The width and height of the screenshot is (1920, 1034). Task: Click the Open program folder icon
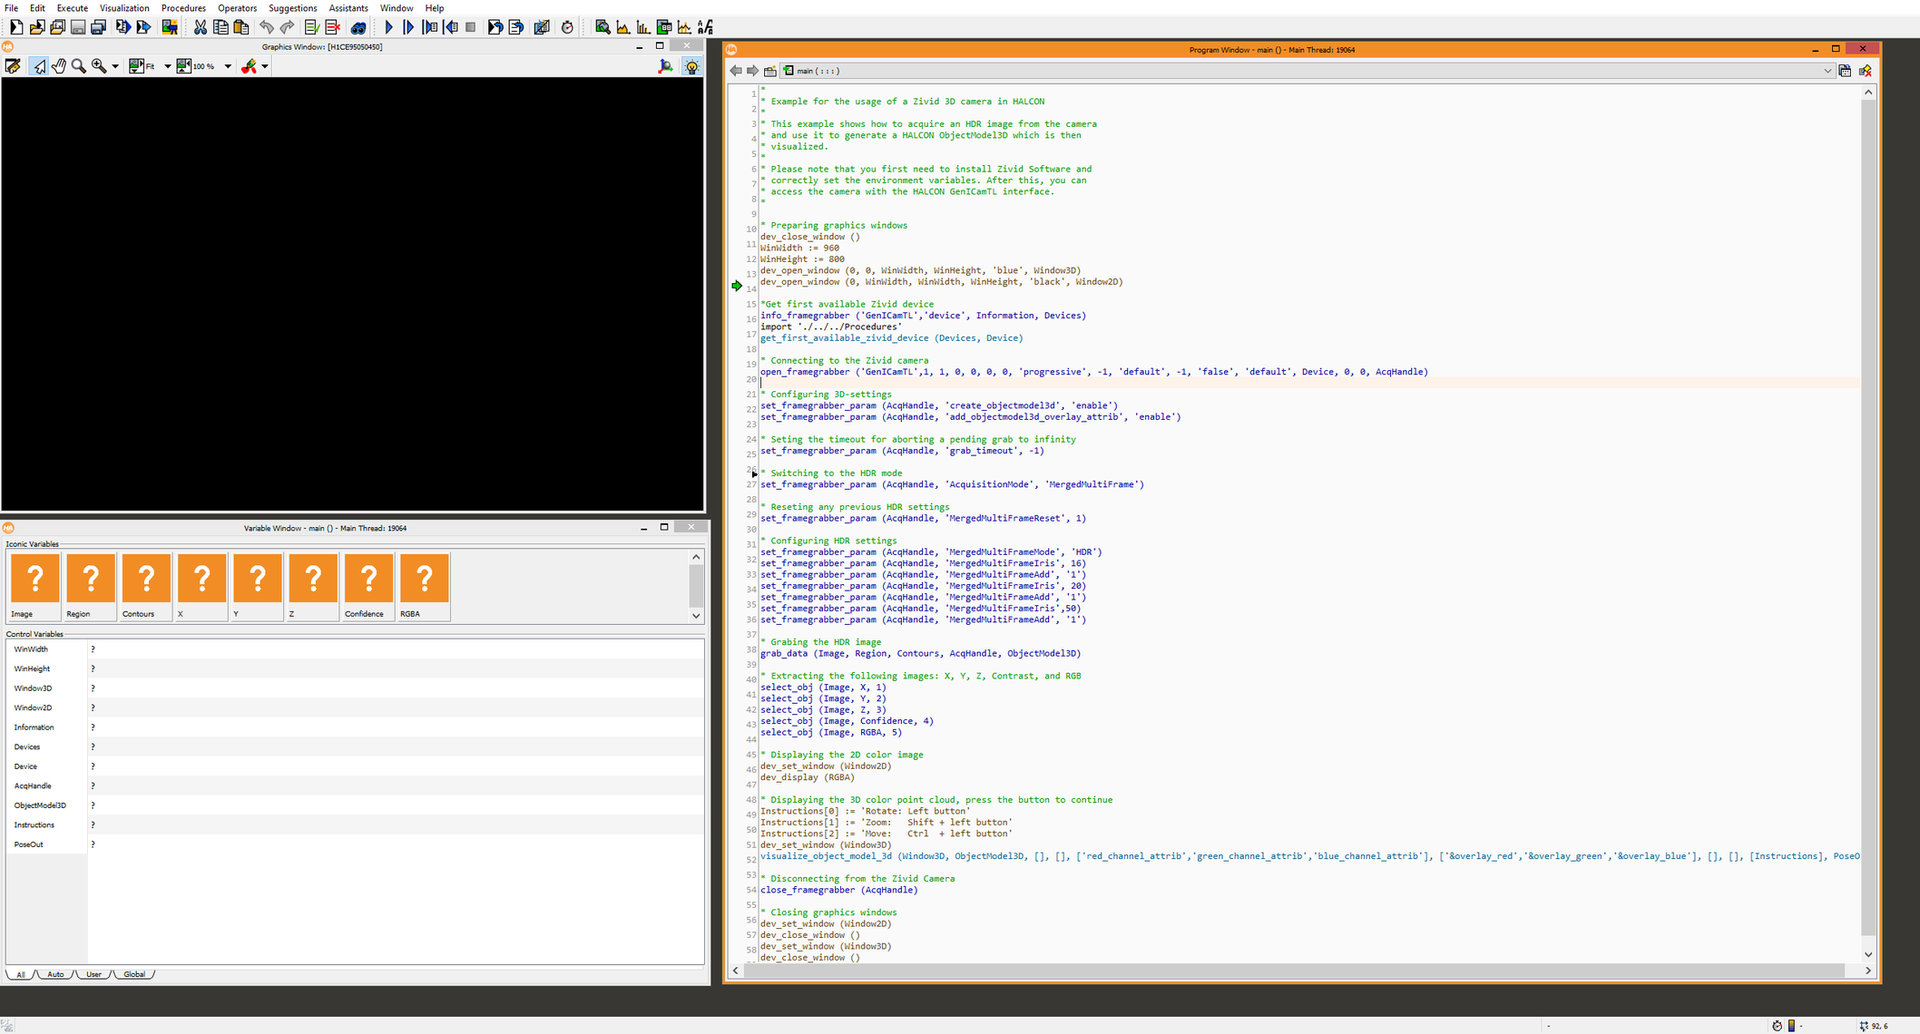tap(37, 27)
